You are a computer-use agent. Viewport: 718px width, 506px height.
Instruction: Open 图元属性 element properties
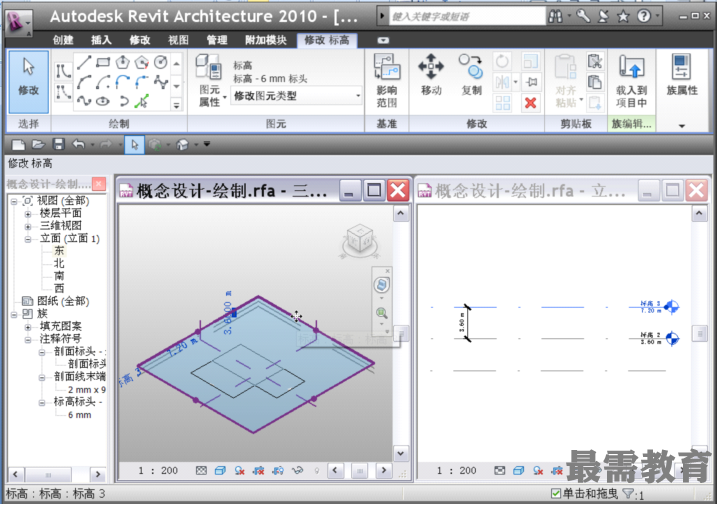(x=209, y=81)
